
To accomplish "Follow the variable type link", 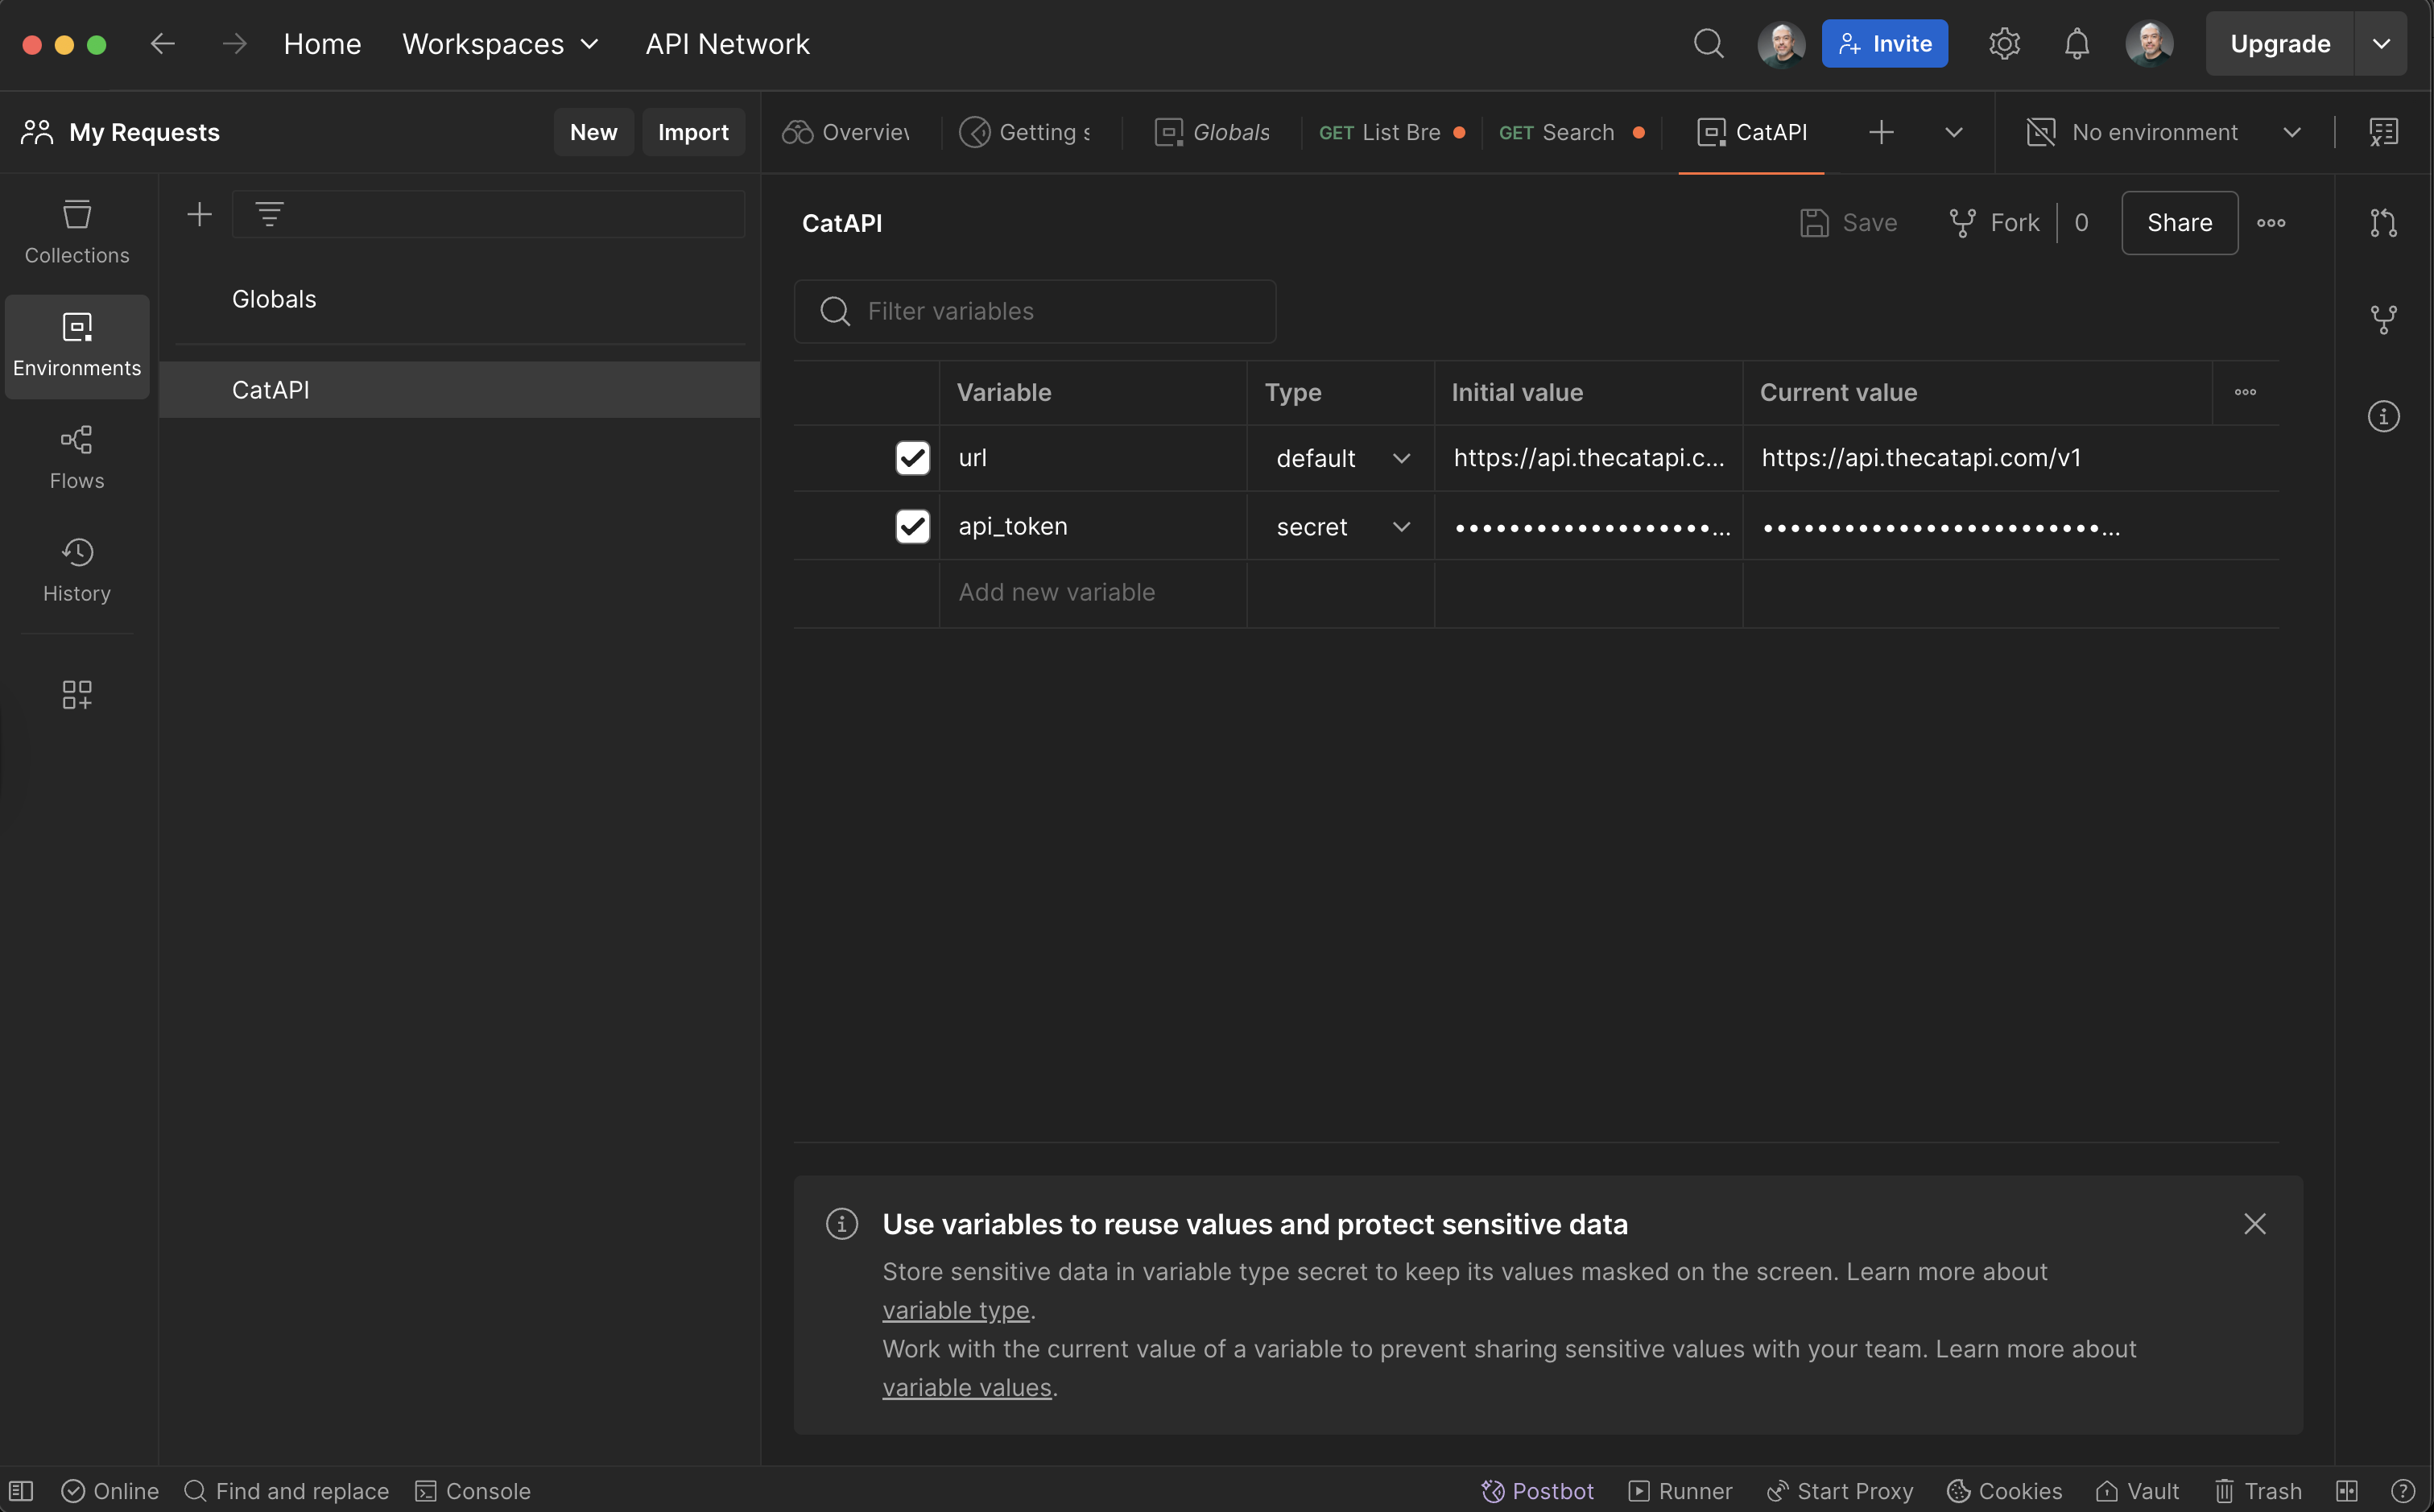I will click(955, 1310).
